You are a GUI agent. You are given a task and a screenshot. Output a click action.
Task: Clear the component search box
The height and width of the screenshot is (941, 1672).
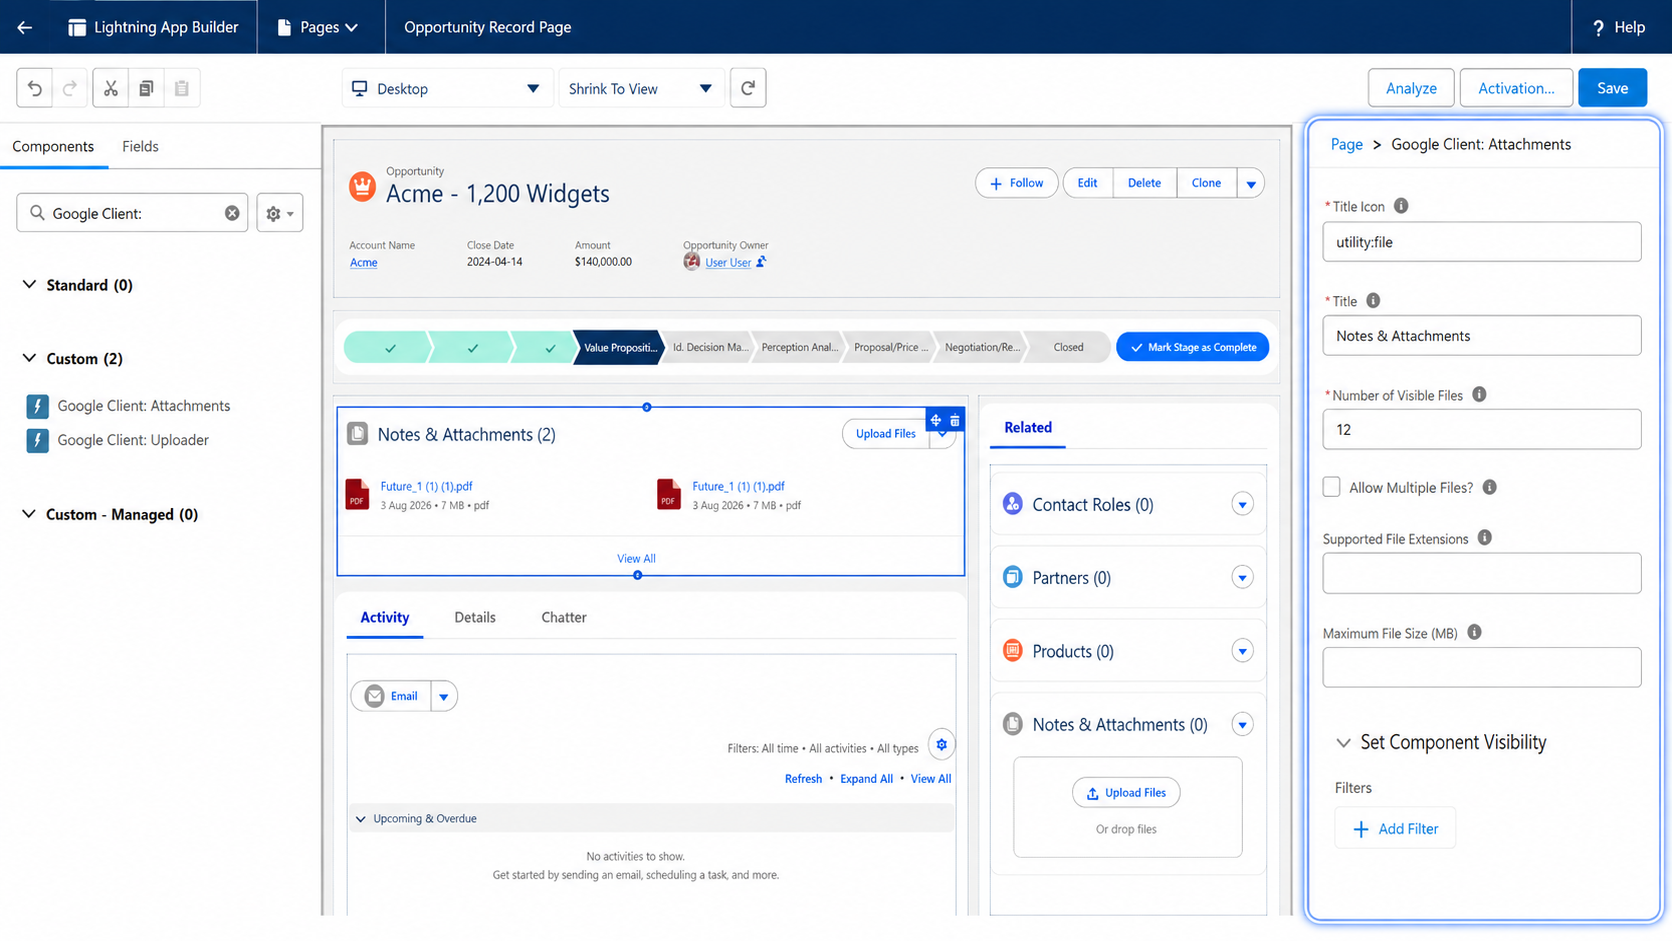point(232,213)
